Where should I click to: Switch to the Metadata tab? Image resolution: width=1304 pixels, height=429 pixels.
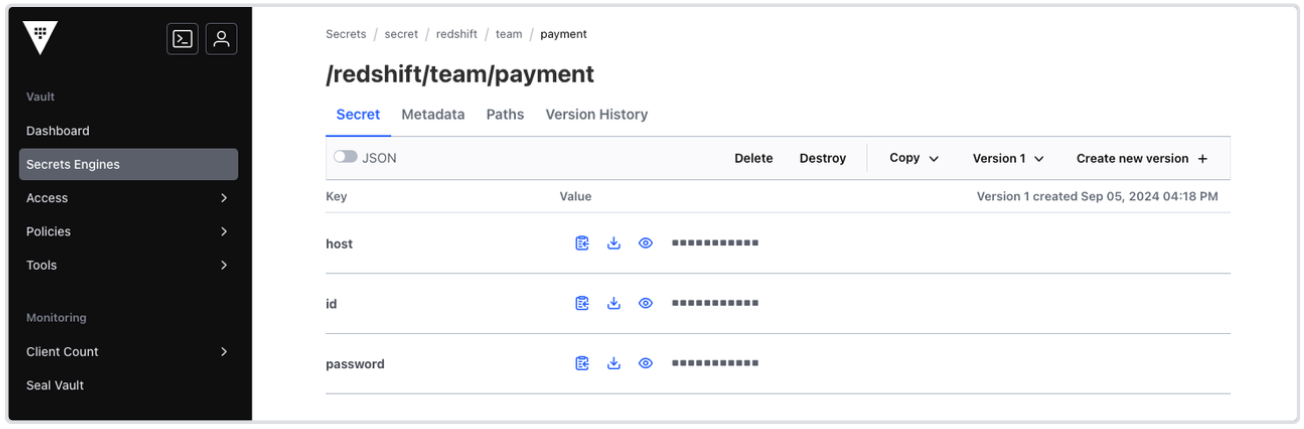coord(433,114)
